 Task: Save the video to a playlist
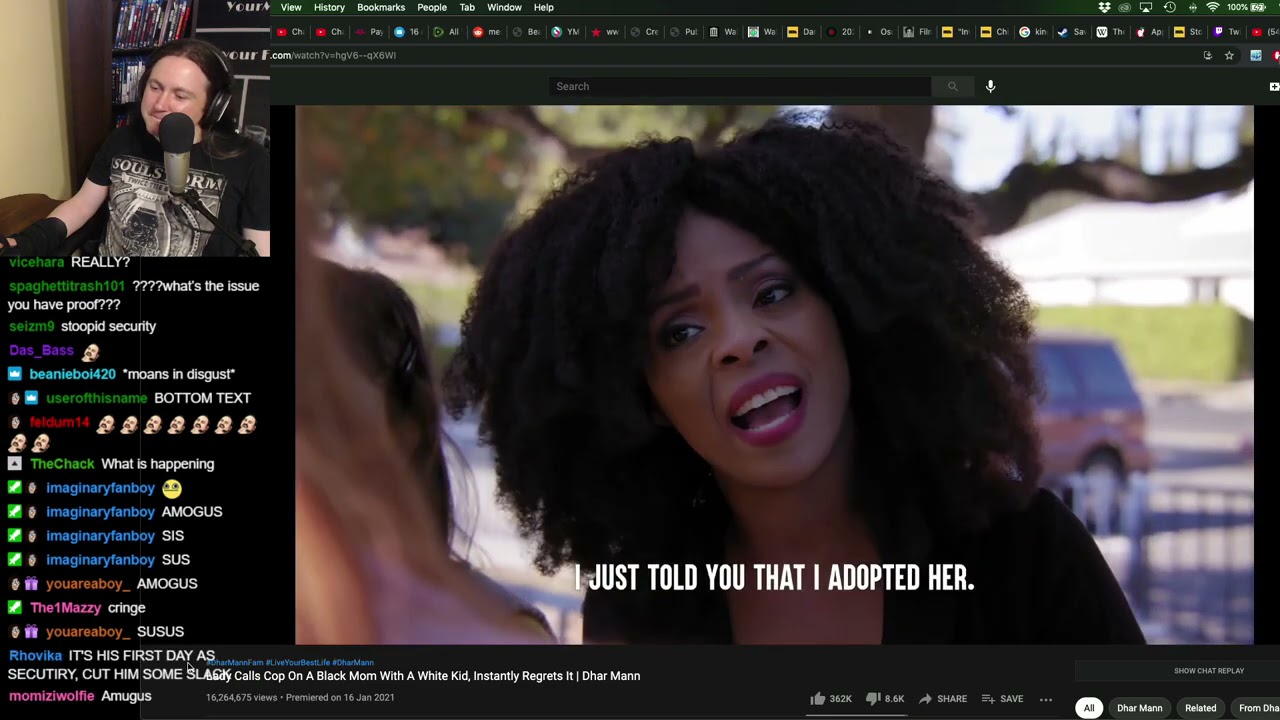pos(1002,699)
